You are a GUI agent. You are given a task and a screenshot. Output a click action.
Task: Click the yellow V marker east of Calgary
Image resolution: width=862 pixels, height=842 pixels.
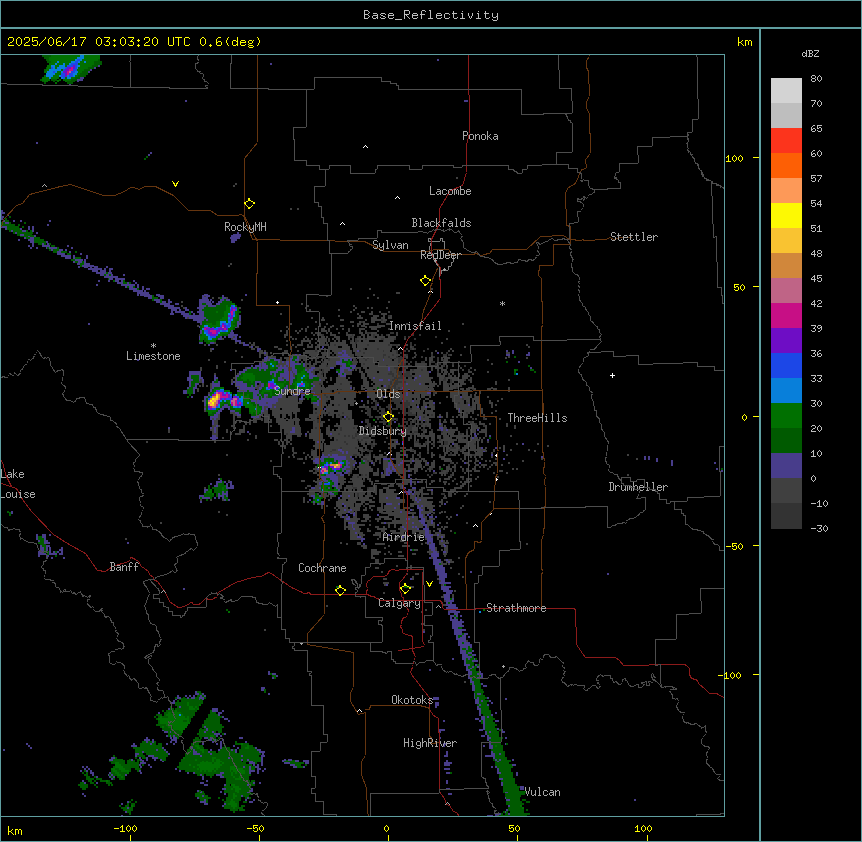(429, 584)
